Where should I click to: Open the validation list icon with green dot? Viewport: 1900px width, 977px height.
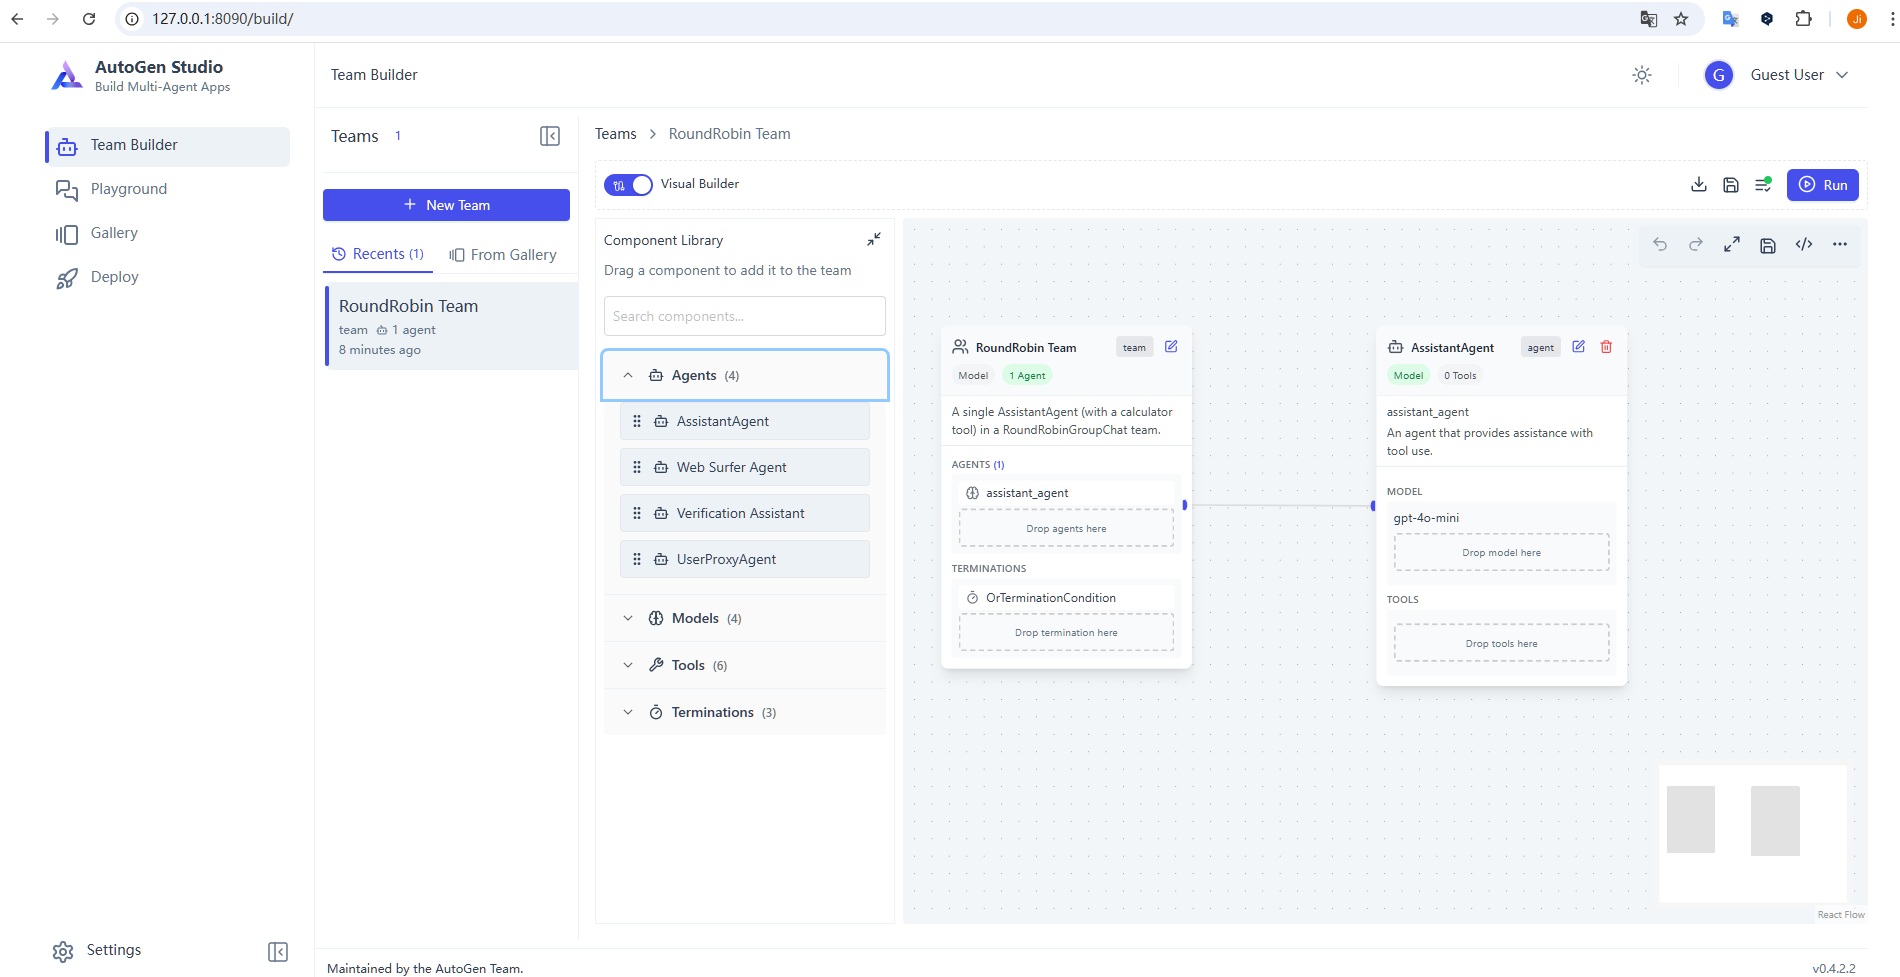click(x=1763, y=184)
